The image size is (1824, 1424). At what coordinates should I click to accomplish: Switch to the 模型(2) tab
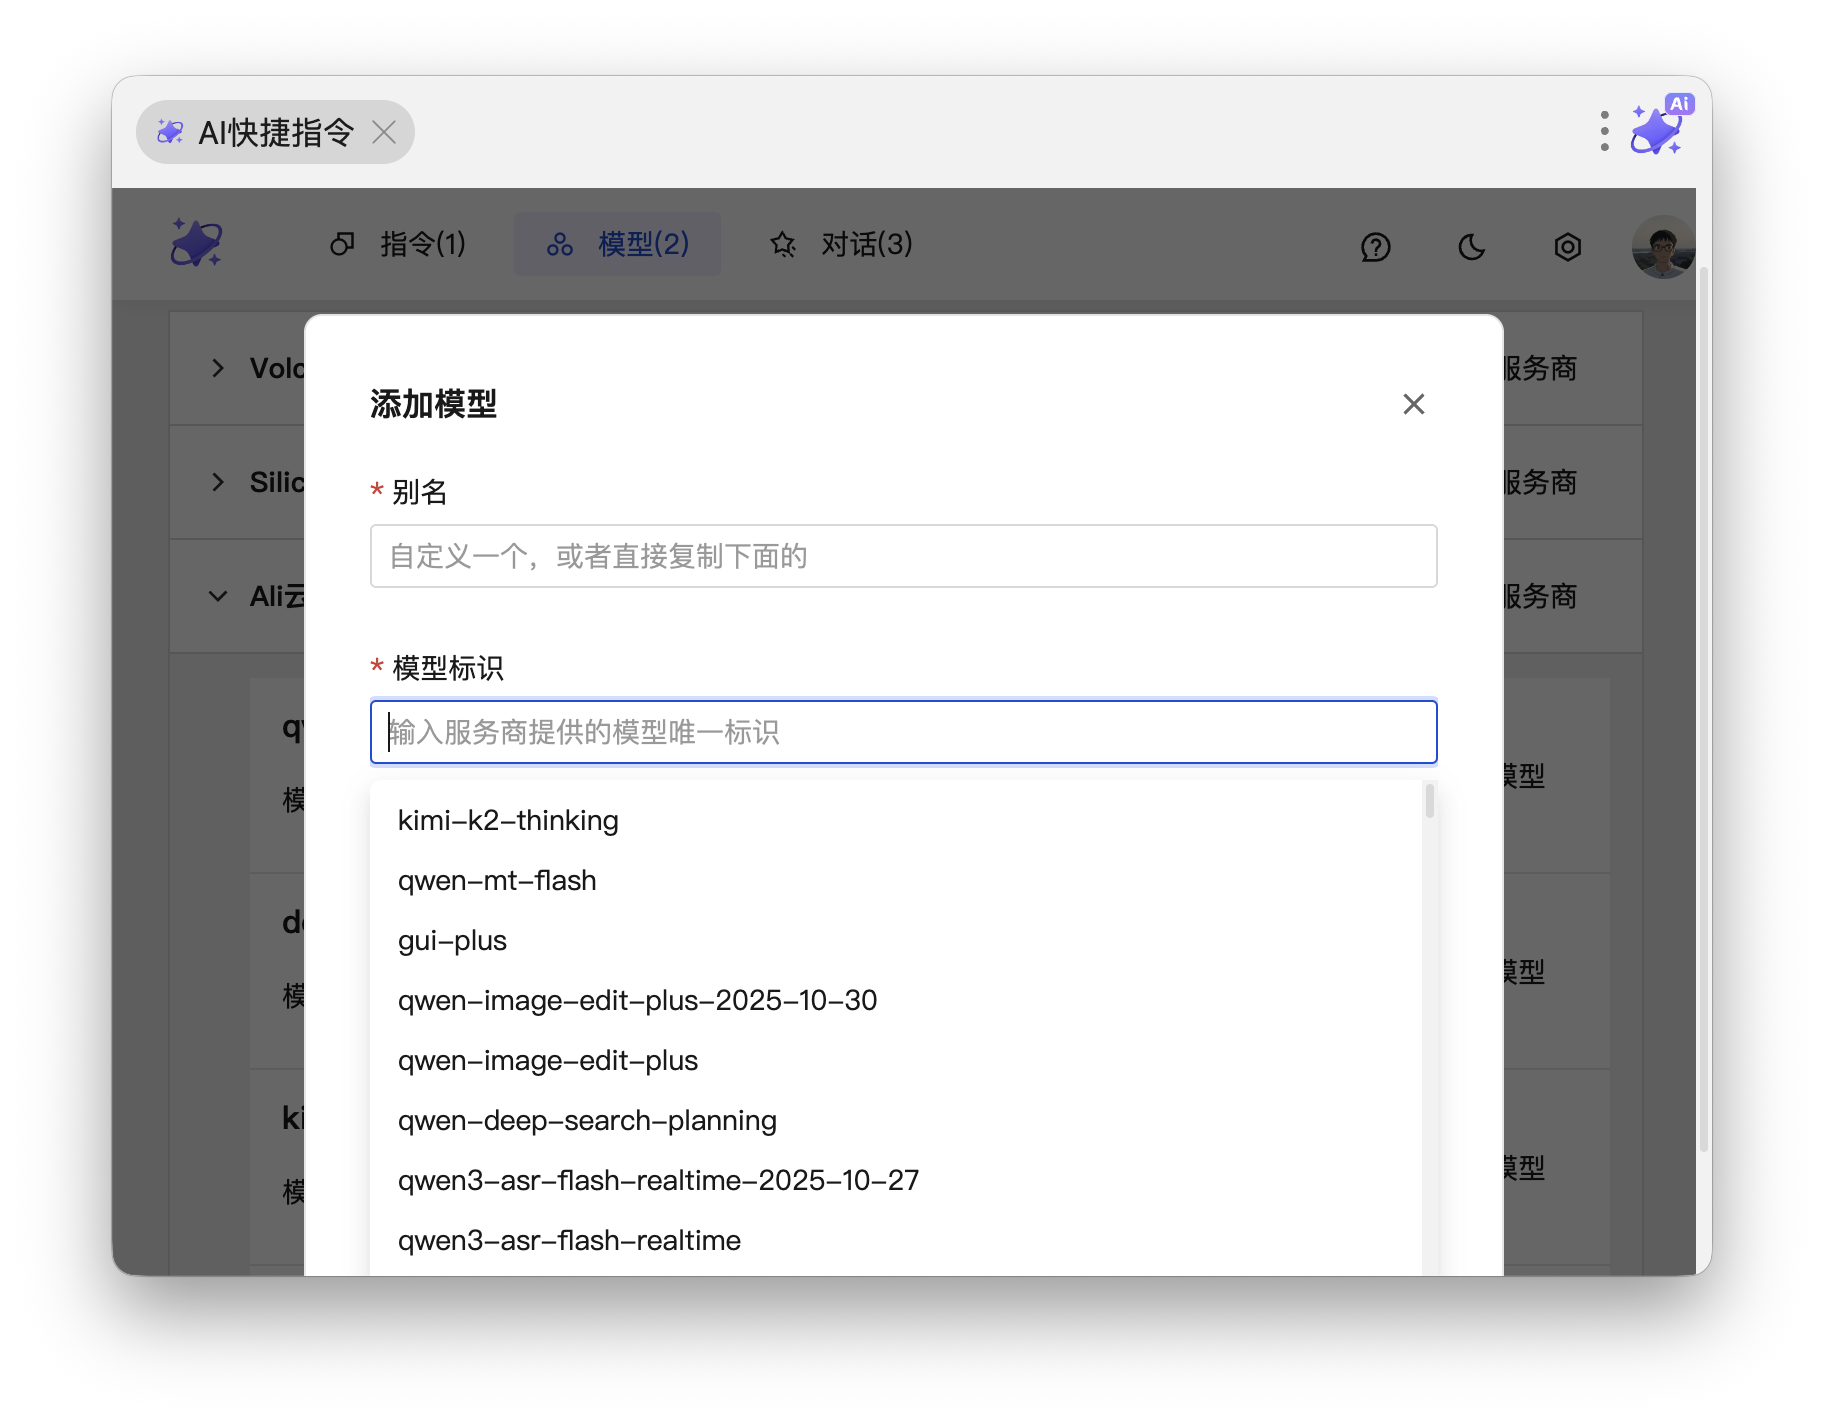(617, 244)
